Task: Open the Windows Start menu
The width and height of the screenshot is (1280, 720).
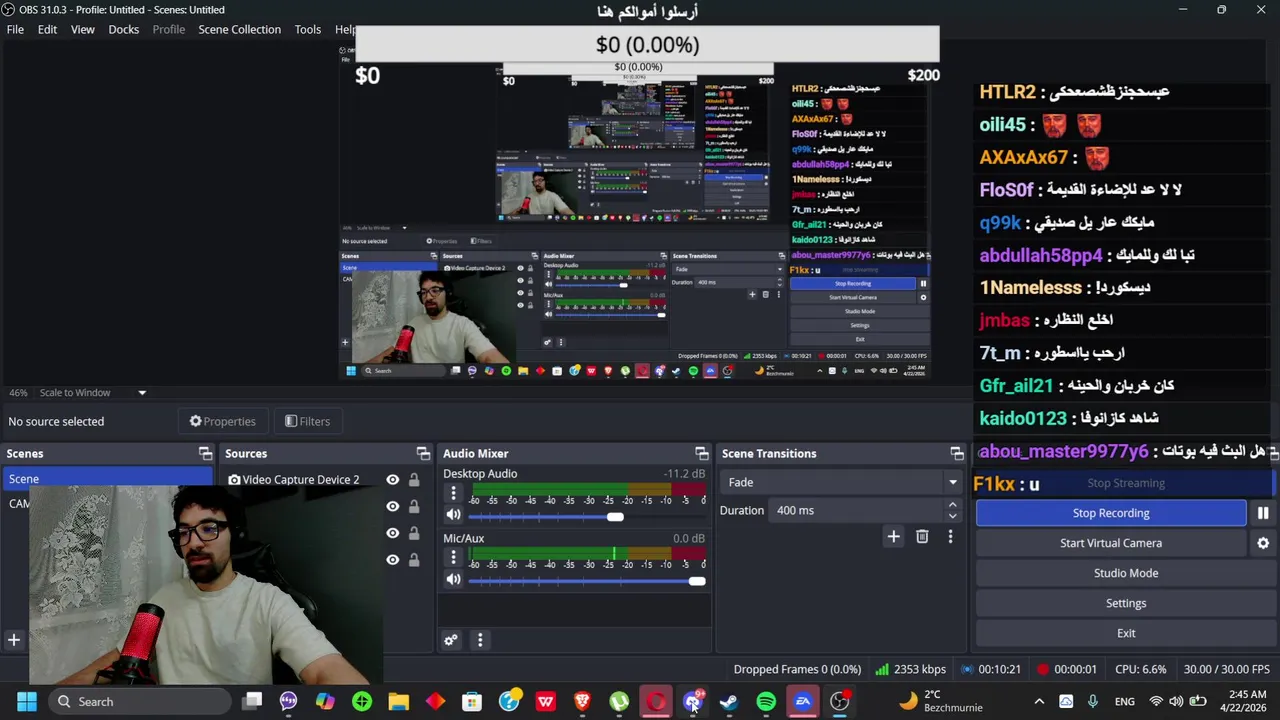Action: (x=26, y=701)
